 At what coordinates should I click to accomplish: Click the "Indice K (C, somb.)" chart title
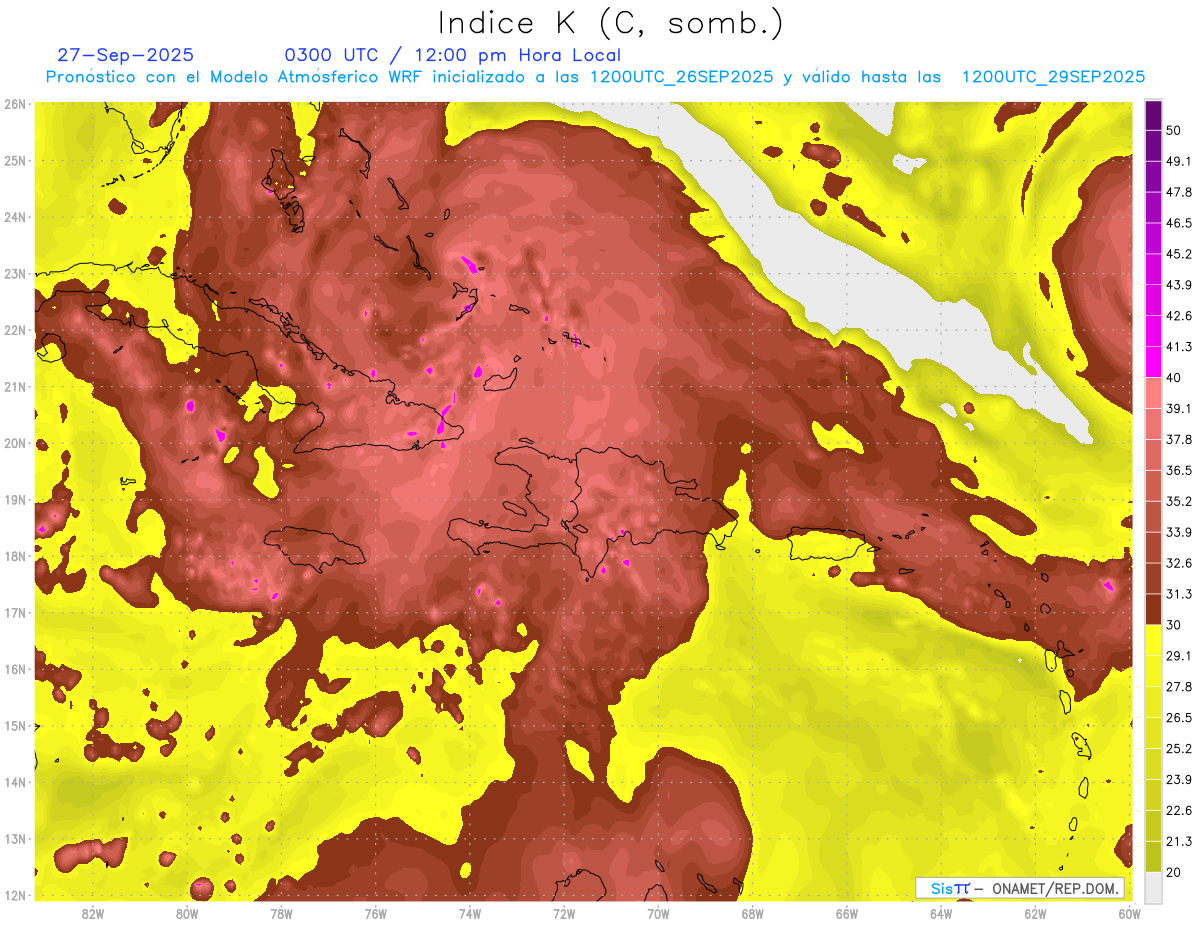click(610, 23)
